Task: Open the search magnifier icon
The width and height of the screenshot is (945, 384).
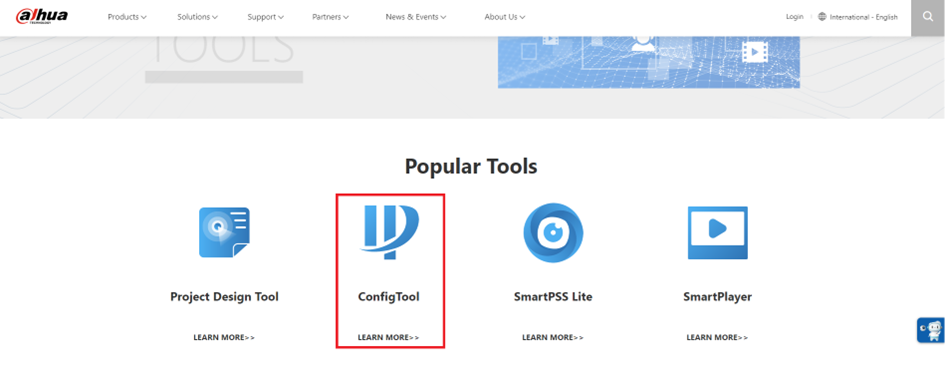Action: click(928, 17)
